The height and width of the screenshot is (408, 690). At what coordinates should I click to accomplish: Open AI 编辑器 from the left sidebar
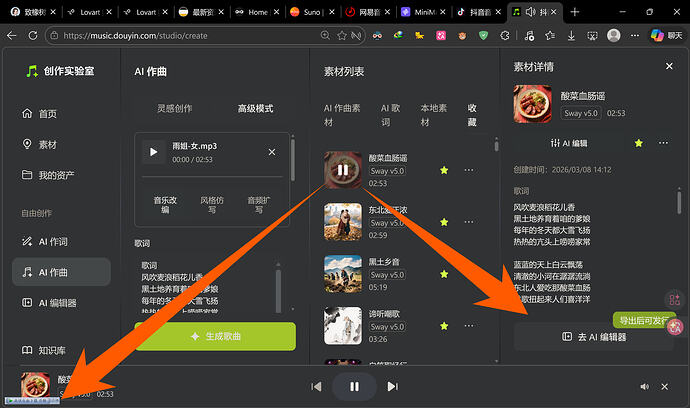(x=49, y=303)
